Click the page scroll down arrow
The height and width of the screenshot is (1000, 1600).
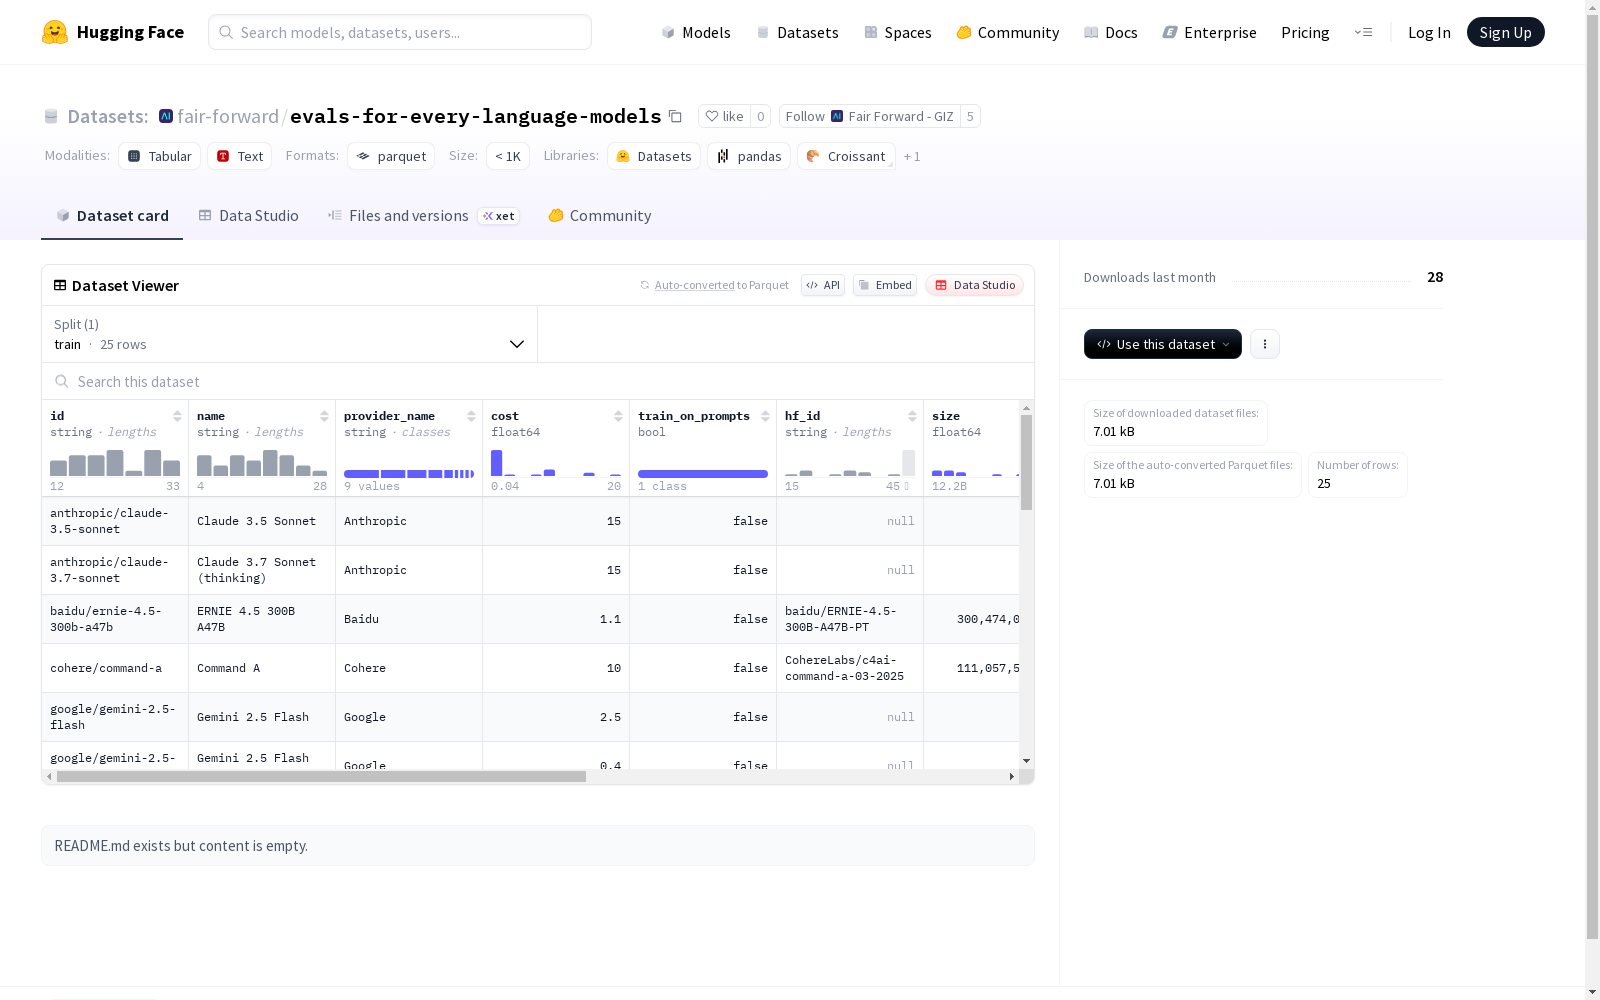click(1592, 992)
